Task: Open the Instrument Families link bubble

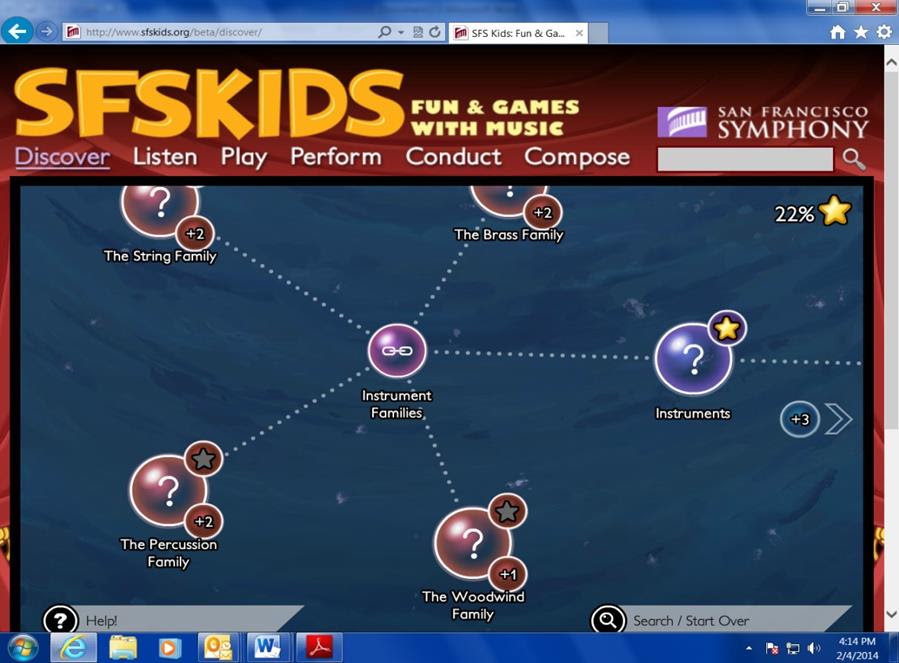Action: (397, 350)
